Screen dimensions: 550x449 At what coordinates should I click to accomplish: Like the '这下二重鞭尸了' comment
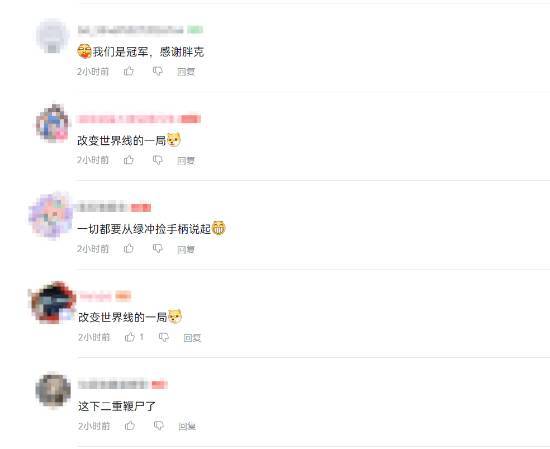click(130, 426)
